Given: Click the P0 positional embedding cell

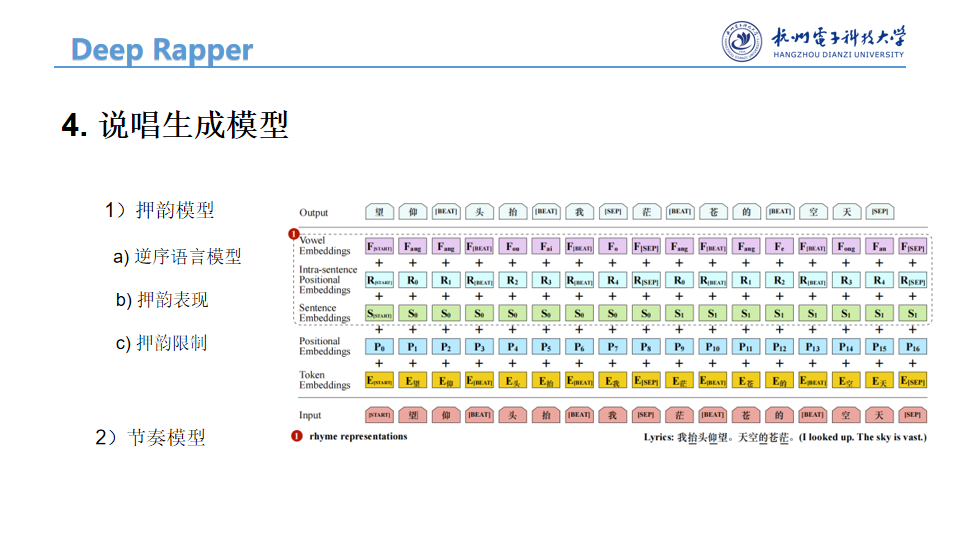Looking at the screenshot, I should tap(380, 347).
